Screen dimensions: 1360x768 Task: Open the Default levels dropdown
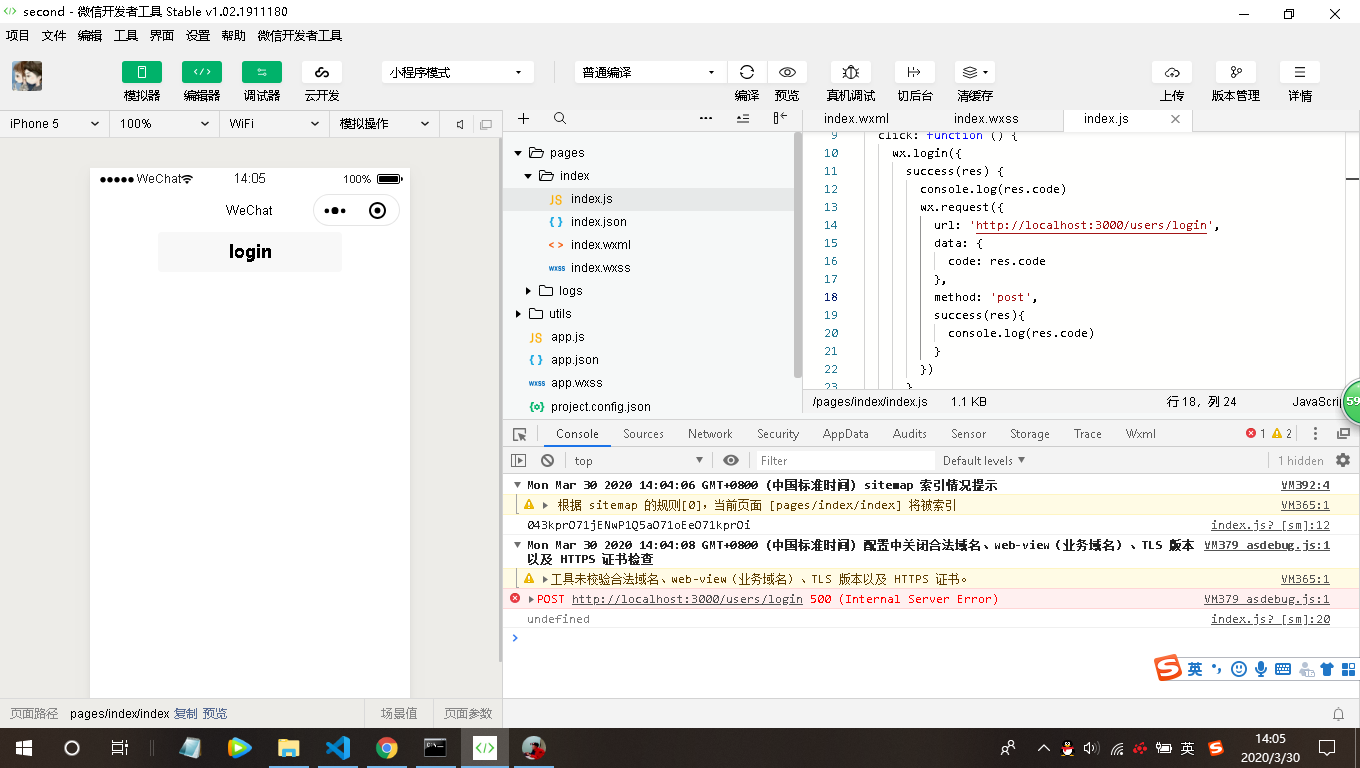pyautogui.click(x=984, y=461)
